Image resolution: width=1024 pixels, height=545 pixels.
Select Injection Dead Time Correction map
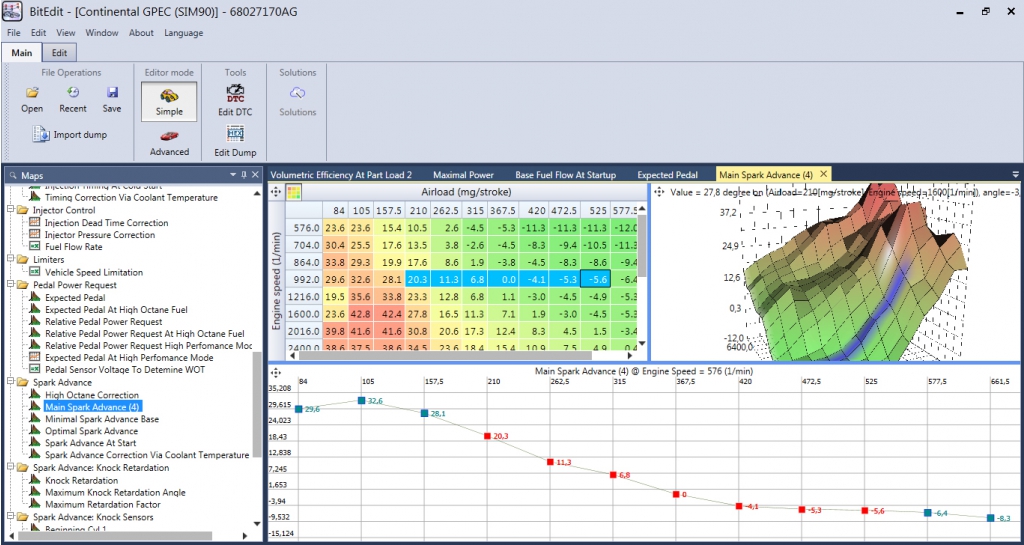106,223
